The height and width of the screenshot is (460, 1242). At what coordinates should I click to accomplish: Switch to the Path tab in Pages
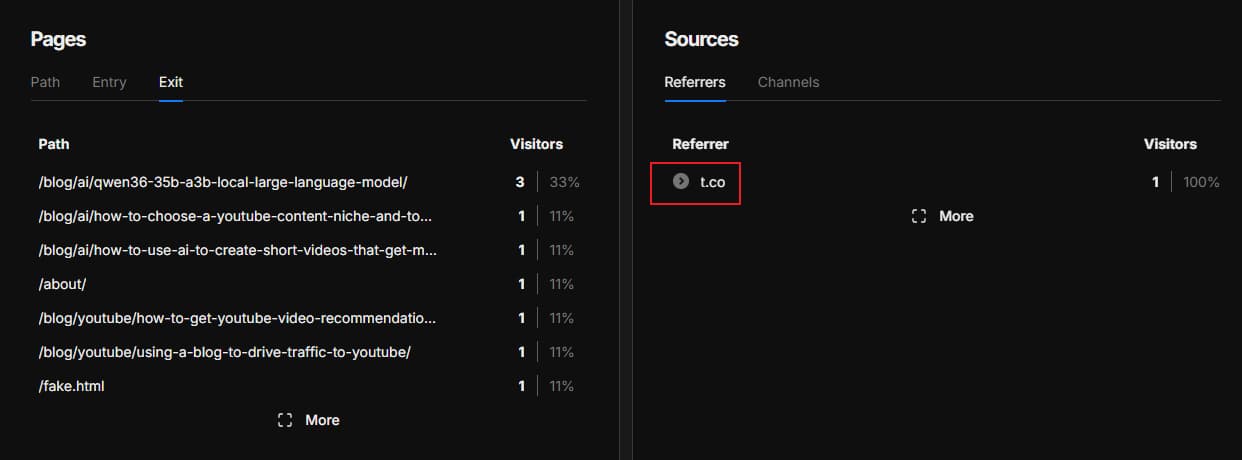[45, 82]
